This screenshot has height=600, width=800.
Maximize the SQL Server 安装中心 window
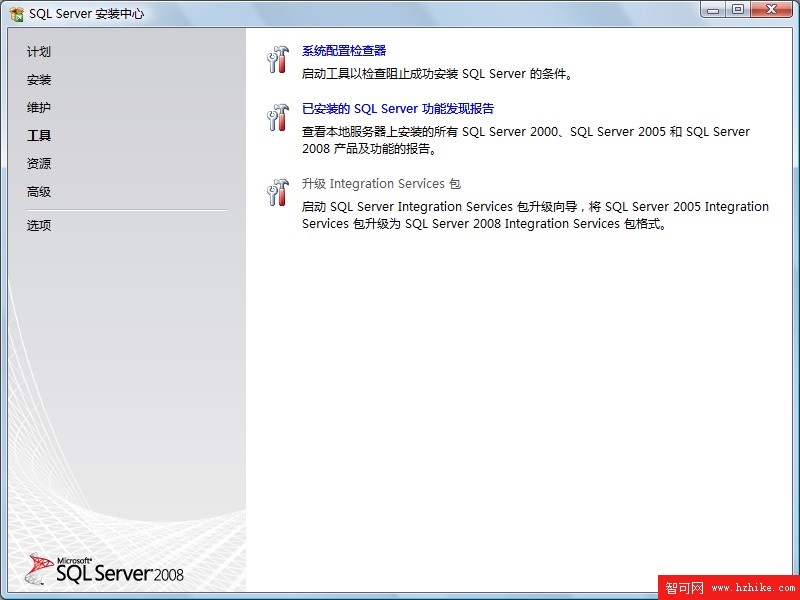tap(738, 10)
